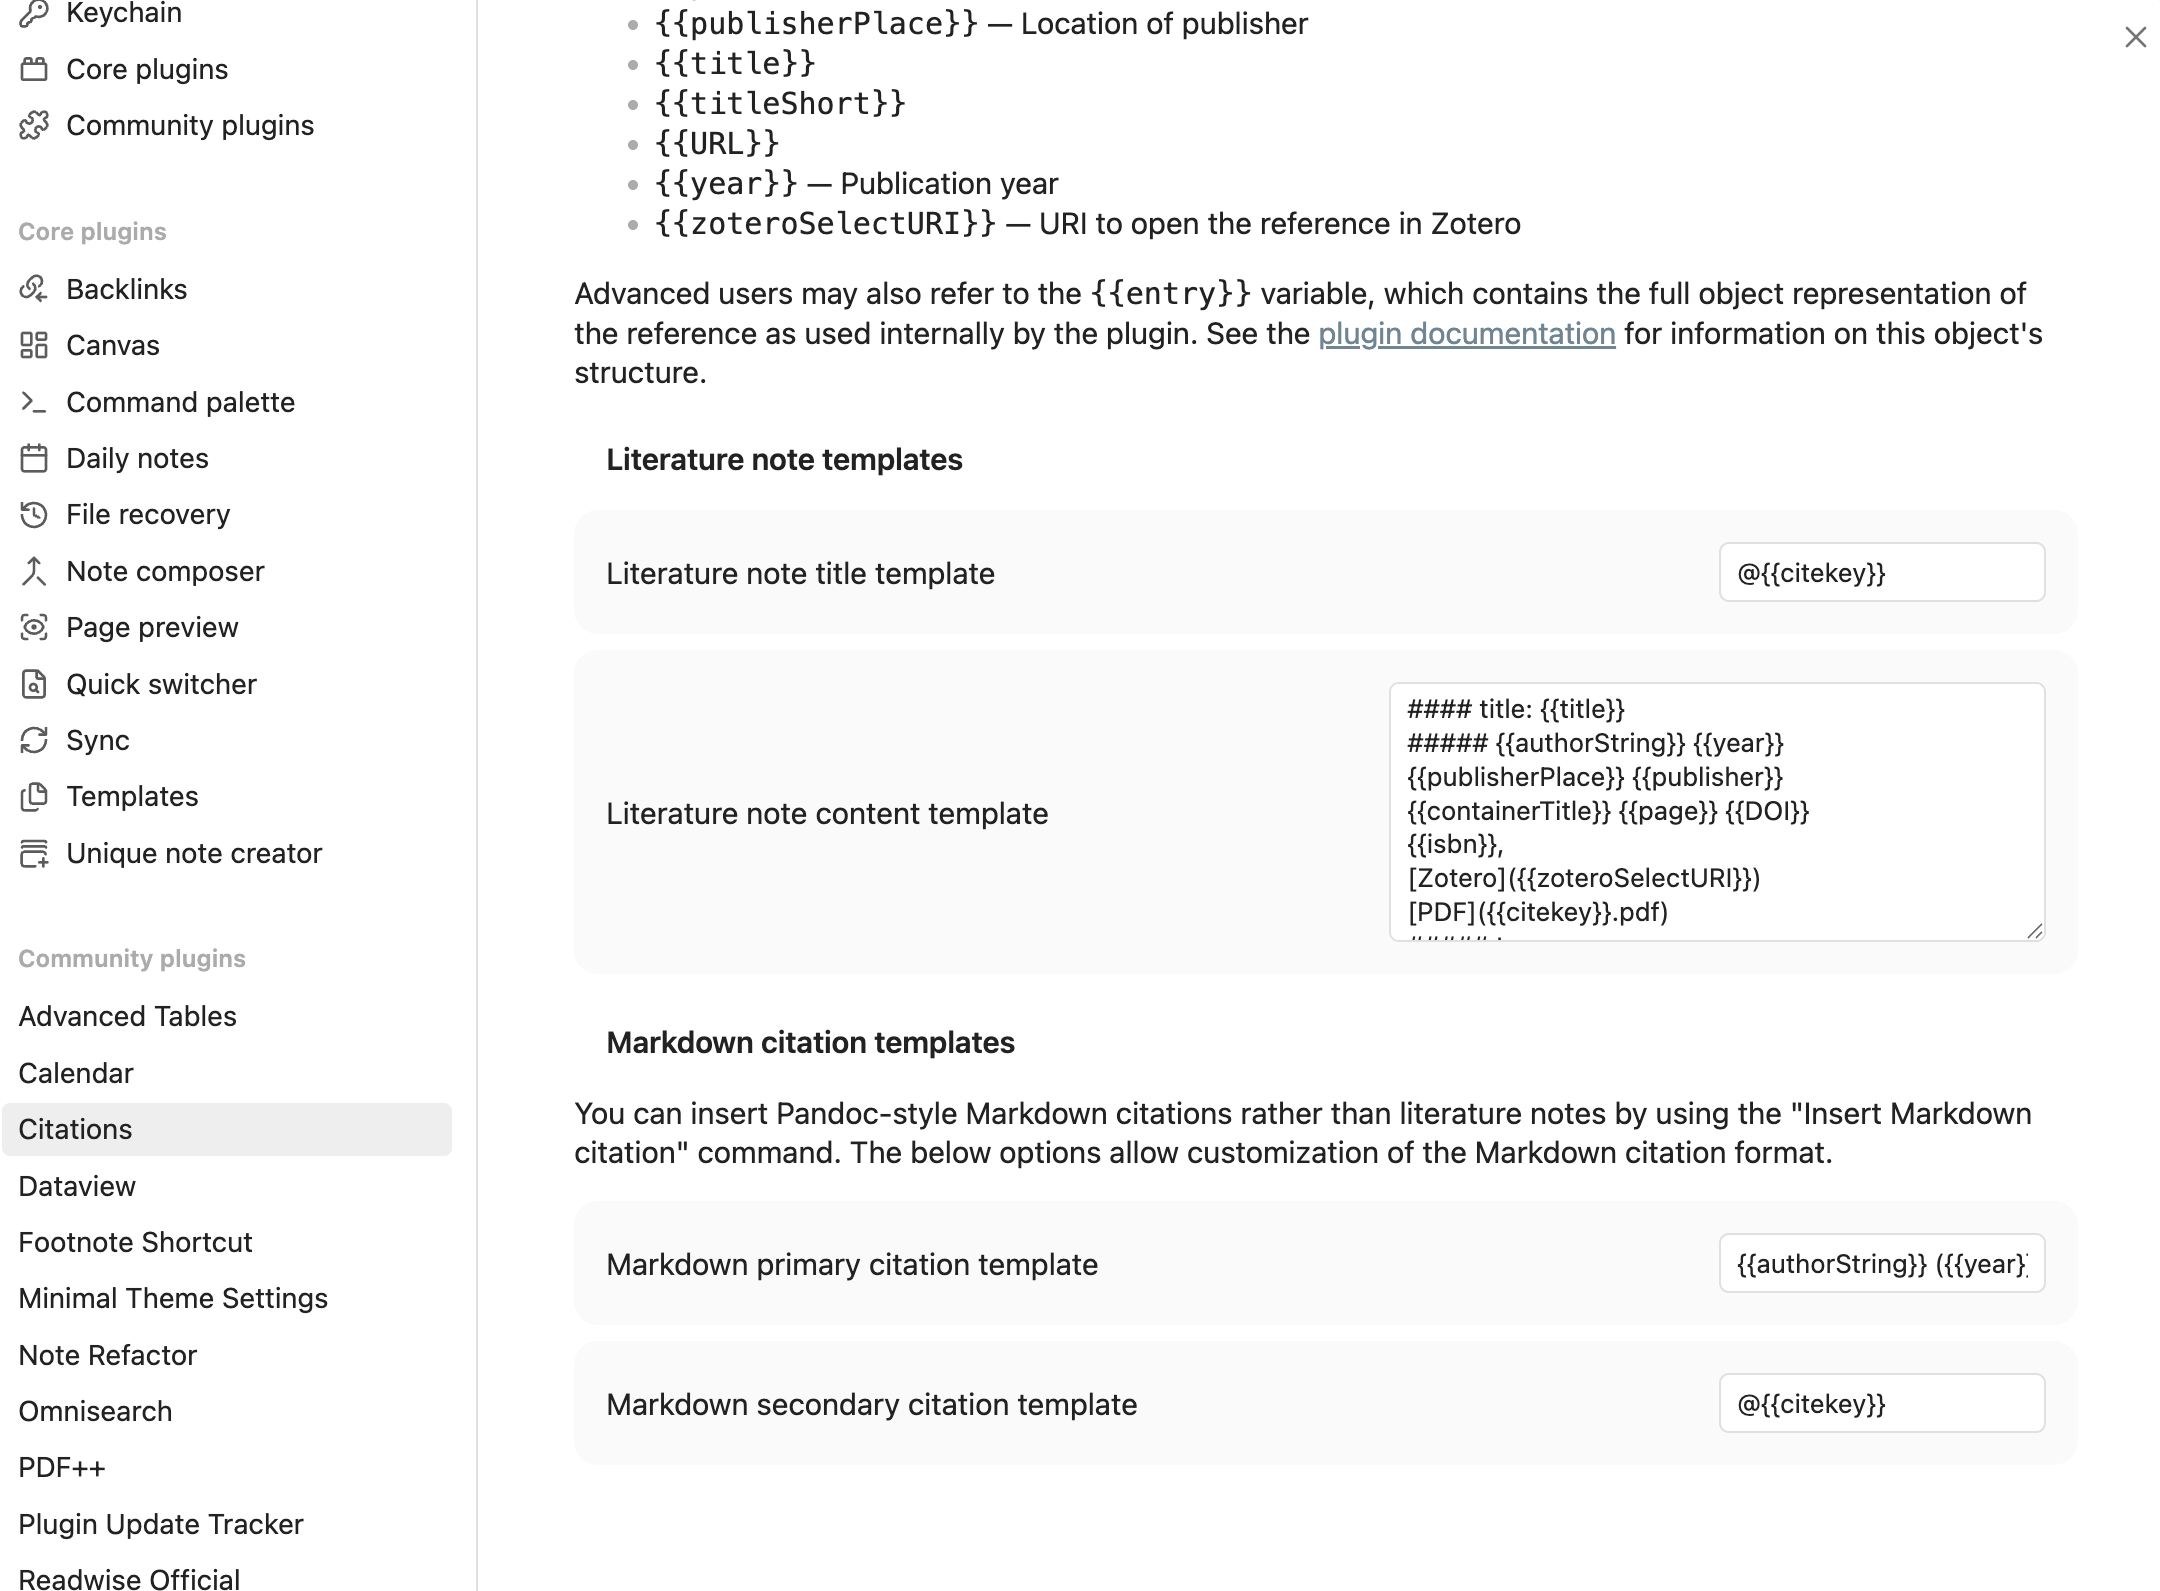Screen dimensions: 2160x1591
Task: Open the Templates core plugin settings
Action: click(132, 796)
